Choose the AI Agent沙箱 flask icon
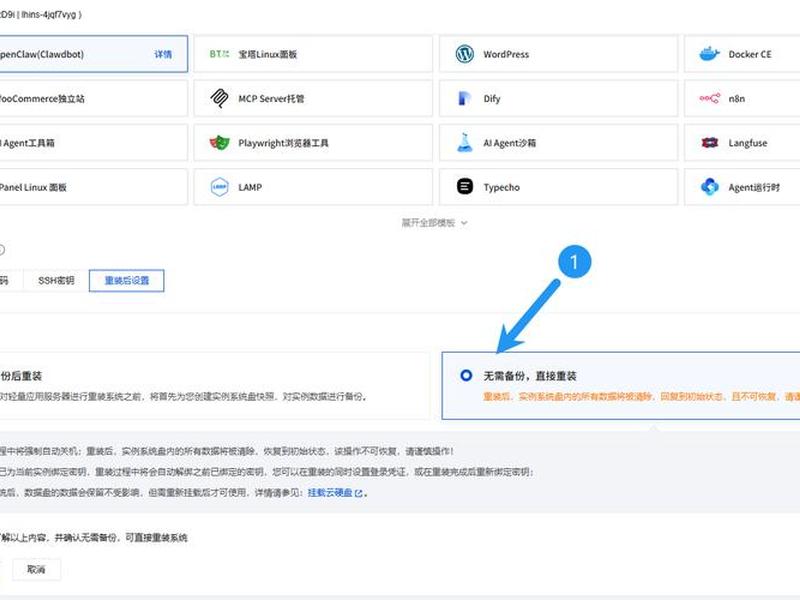Viewport: 800px width, 600px height. 464,143
